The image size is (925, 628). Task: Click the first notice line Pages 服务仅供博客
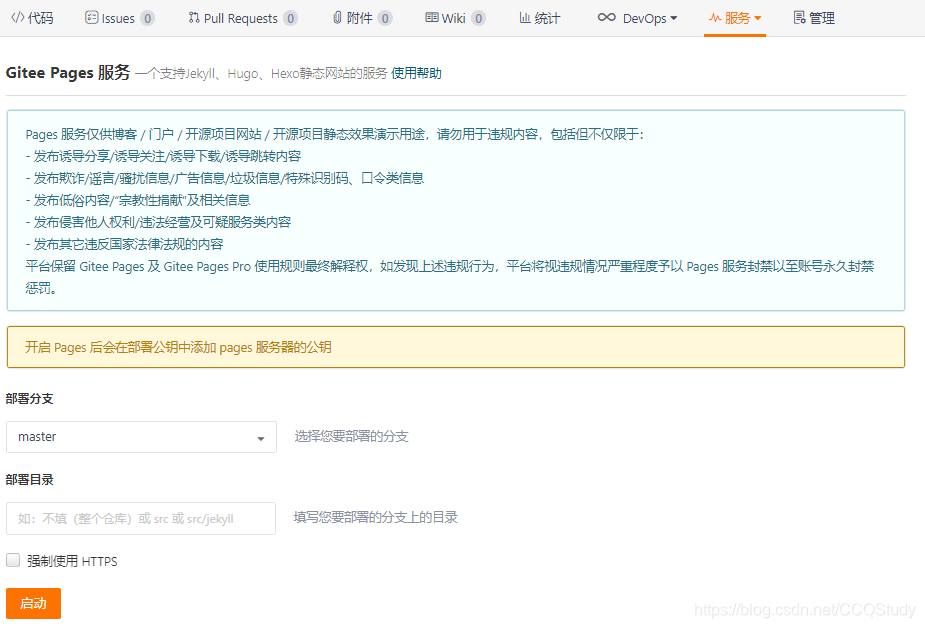334,134
